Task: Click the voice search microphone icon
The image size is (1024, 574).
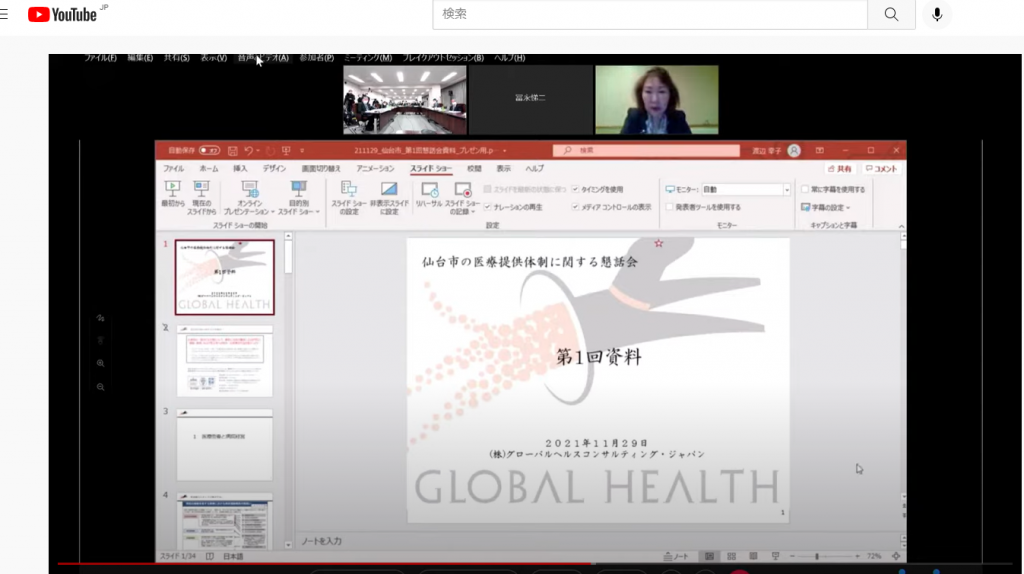Action: pos(937,14)
